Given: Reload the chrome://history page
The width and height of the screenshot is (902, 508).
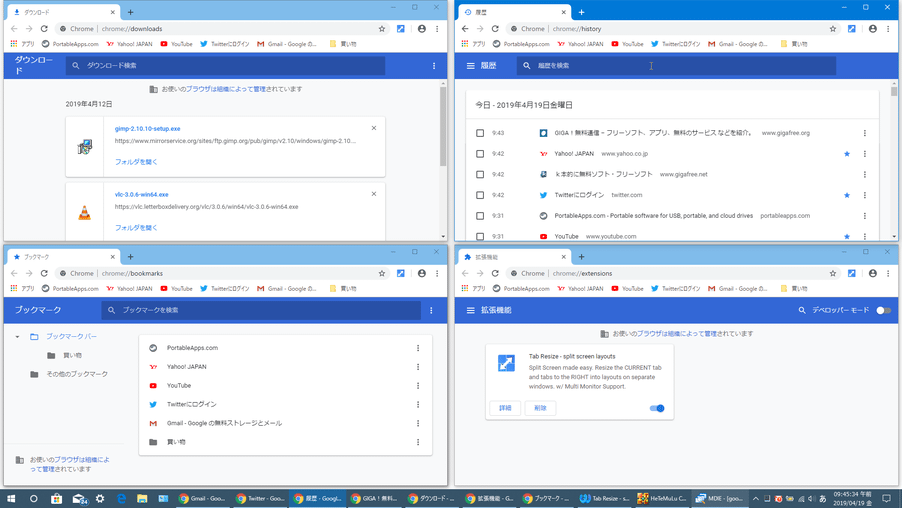Looking at the screenshot, I should coord(495,29).
